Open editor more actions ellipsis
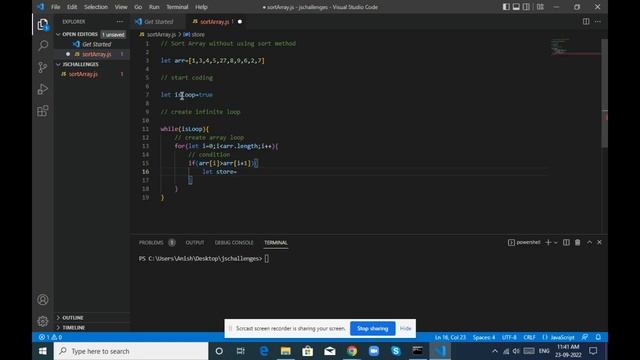This screenshot has height=360, width=640. 597,22
